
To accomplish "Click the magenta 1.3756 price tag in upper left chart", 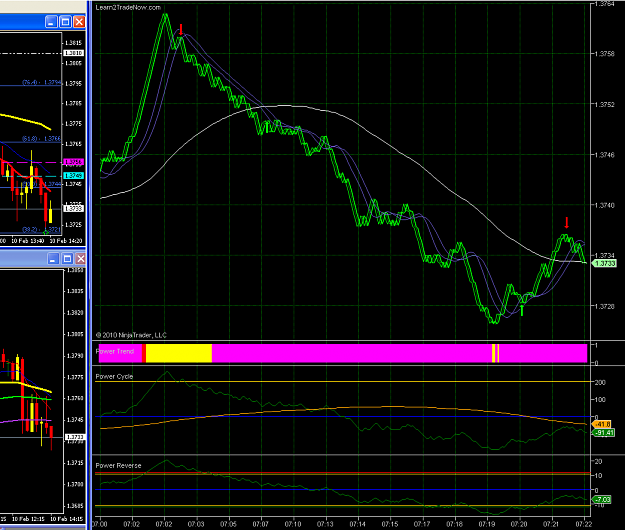I will click(73, 162).
